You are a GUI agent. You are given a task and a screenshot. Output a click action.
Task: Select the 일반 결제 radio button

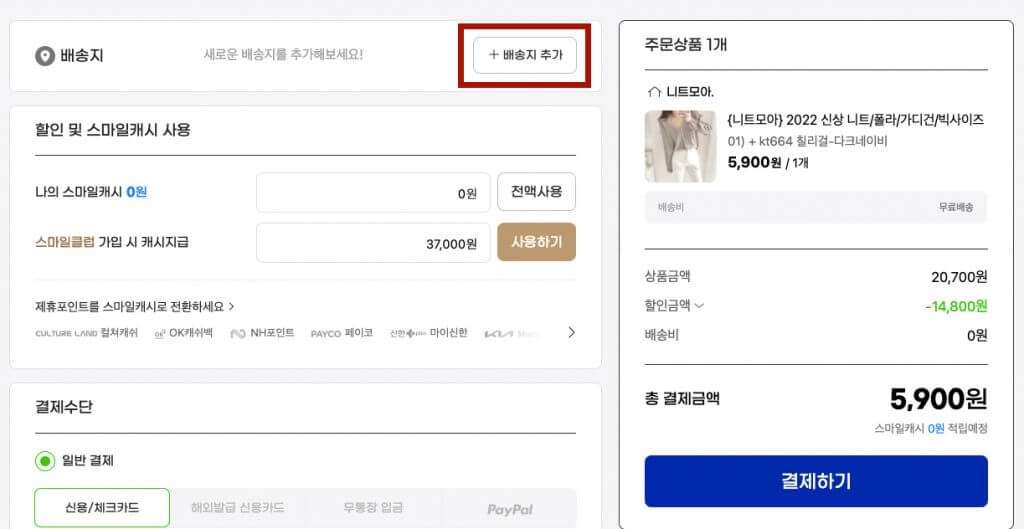point(45,461)
